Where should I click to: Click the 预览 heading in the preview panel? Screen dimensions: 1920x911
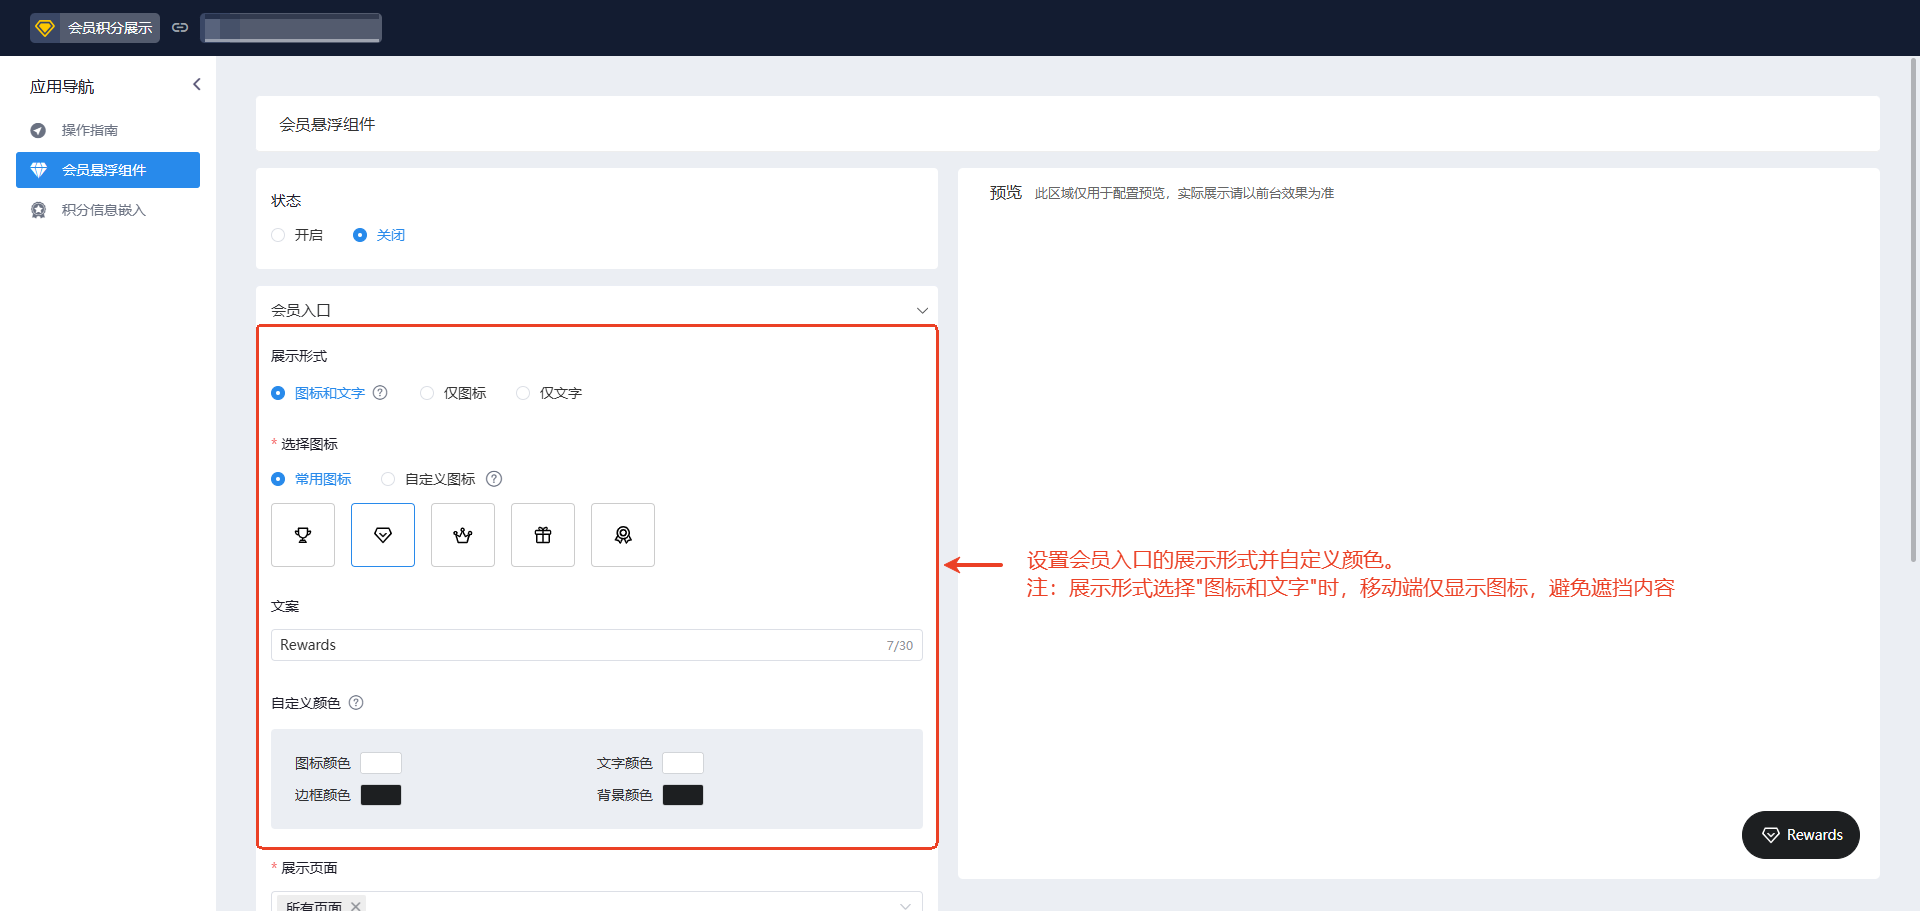point(1006,192)
